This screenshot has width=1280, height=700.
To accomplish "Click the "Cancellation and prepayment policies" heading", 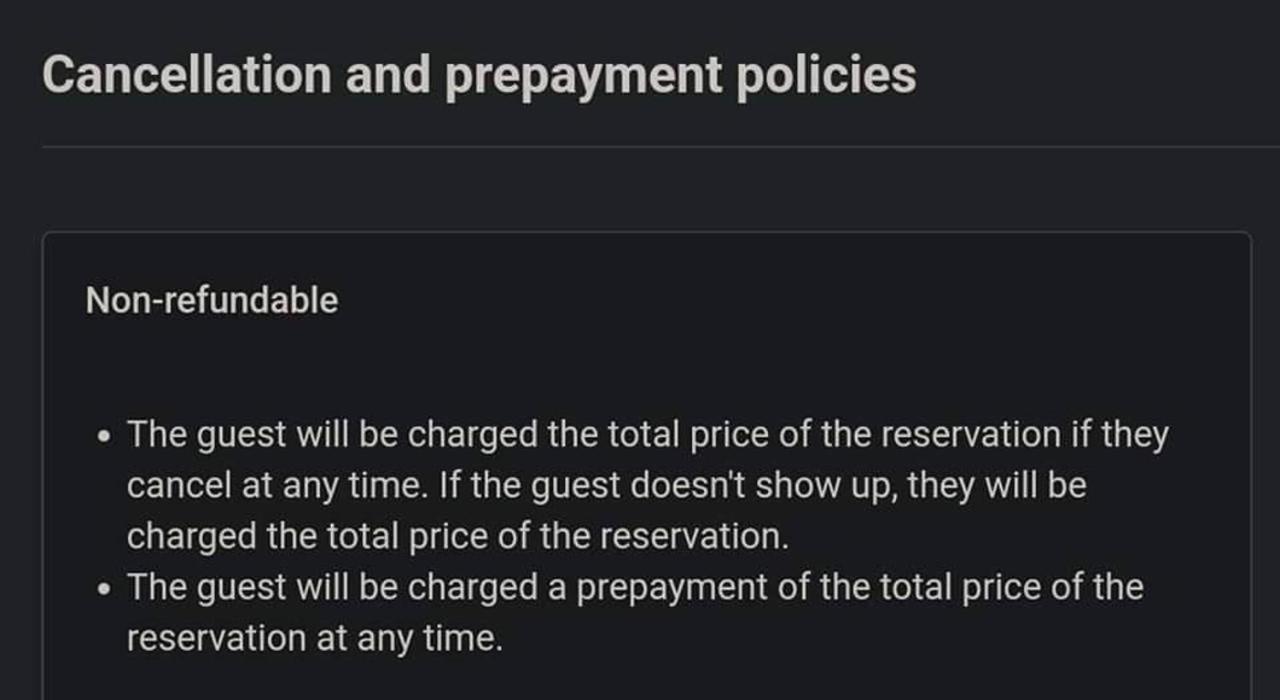I will 478,76.
